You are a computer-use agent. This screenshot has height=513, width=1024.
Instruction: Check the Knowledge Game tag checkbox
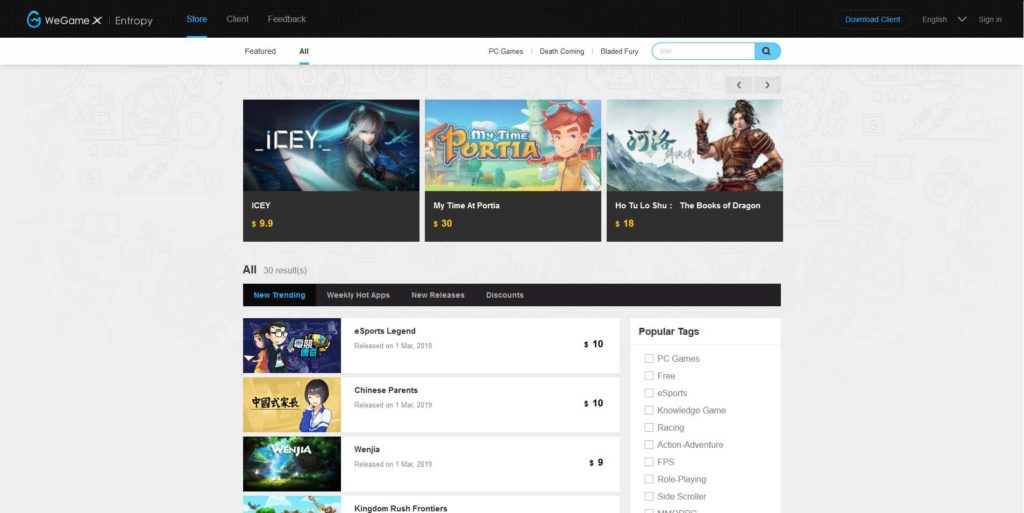coord(648,410)
